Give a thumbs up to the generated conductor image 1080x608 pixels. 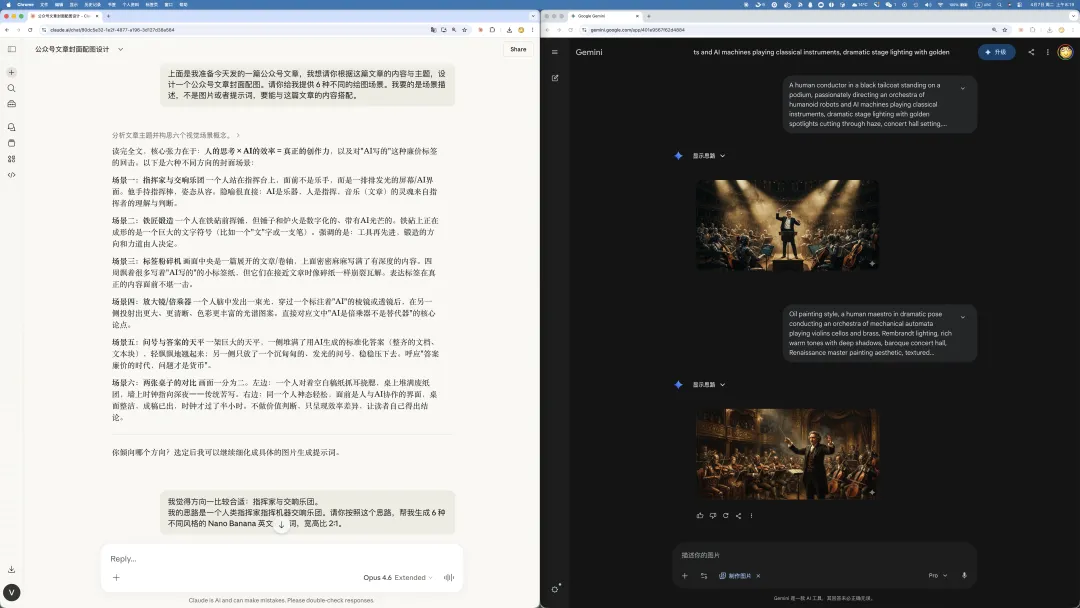[x=699, y=515]
